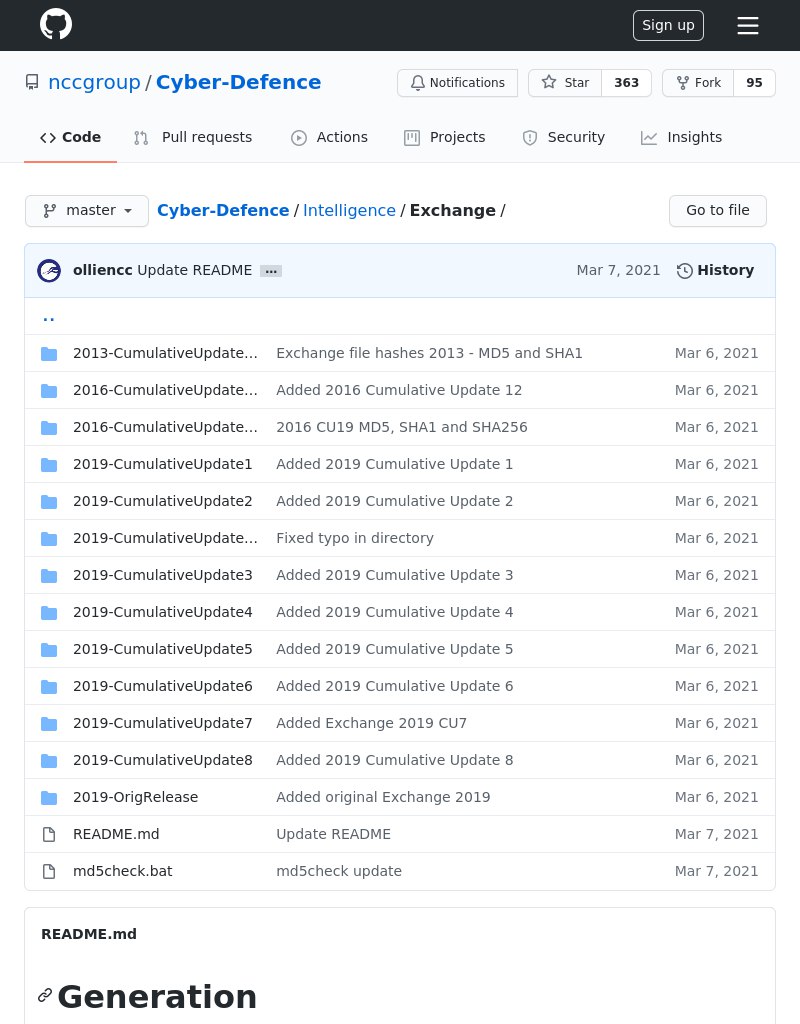Open 'Exchange file hashes 2013 - MD5 and SHA1' commit
The image size is (800, 1024).
click(x=429, y=353)
